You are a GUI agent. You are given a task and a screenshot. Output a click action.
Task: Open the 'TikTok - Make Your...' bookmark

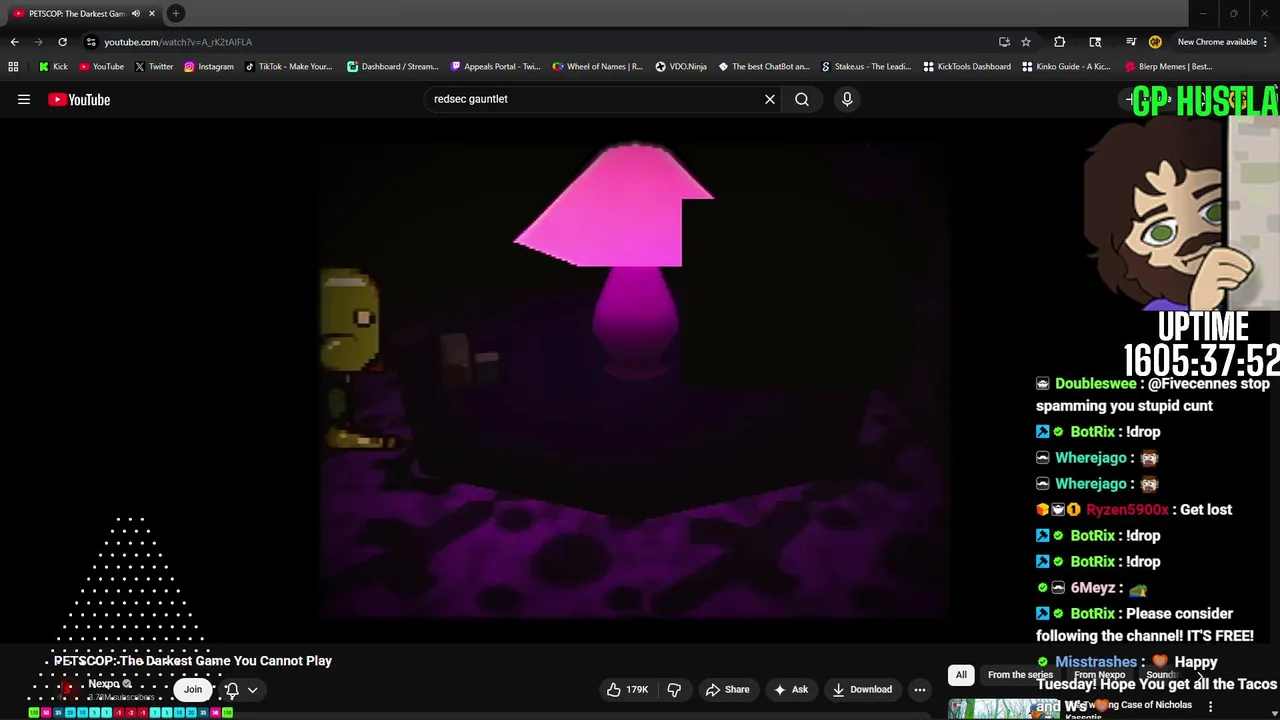289,67
